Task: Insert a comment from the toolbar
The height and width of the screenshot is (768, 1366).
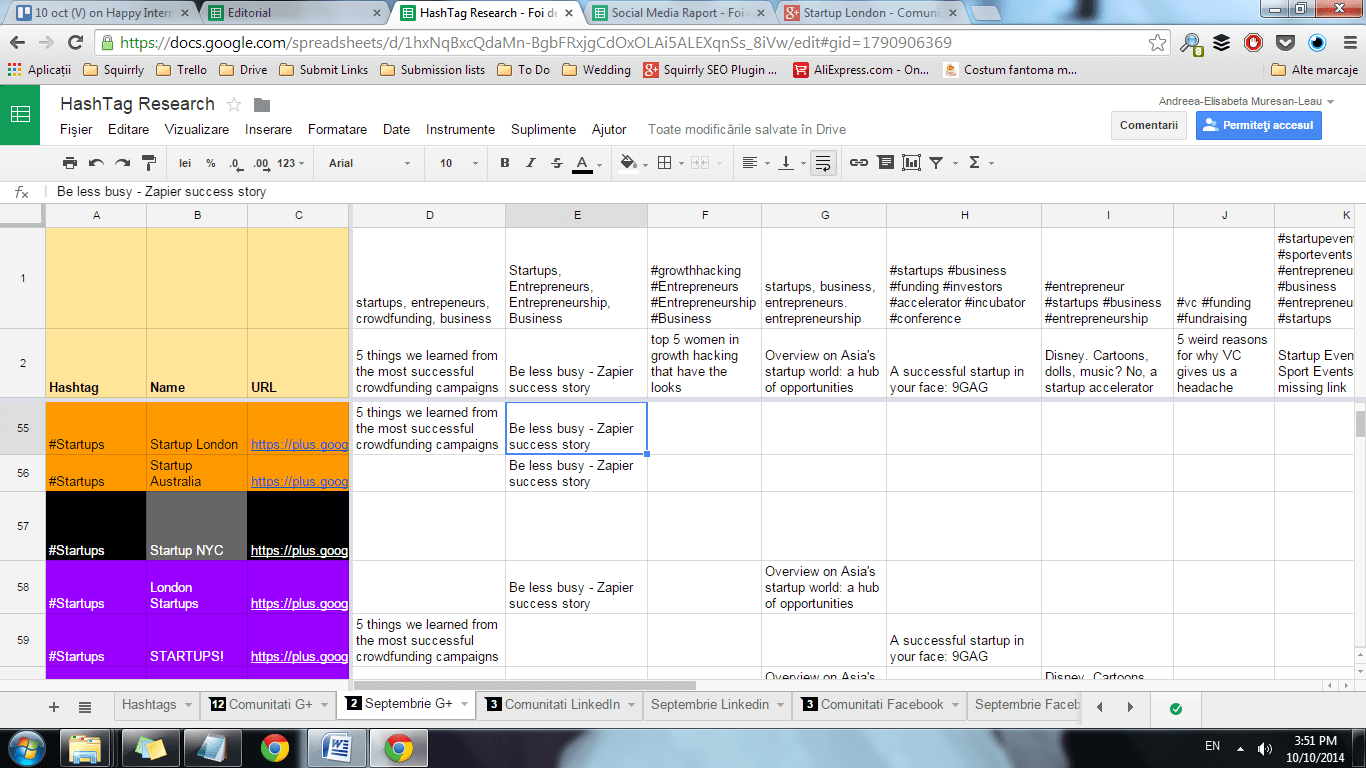Action: 885,163
